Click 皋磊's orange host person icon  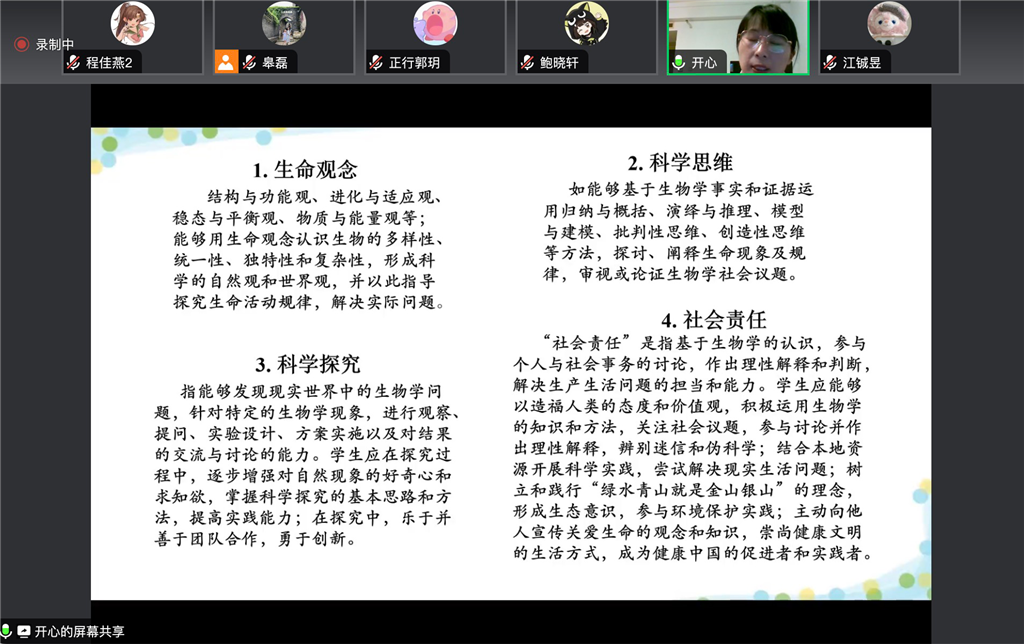tap(226, 62)
